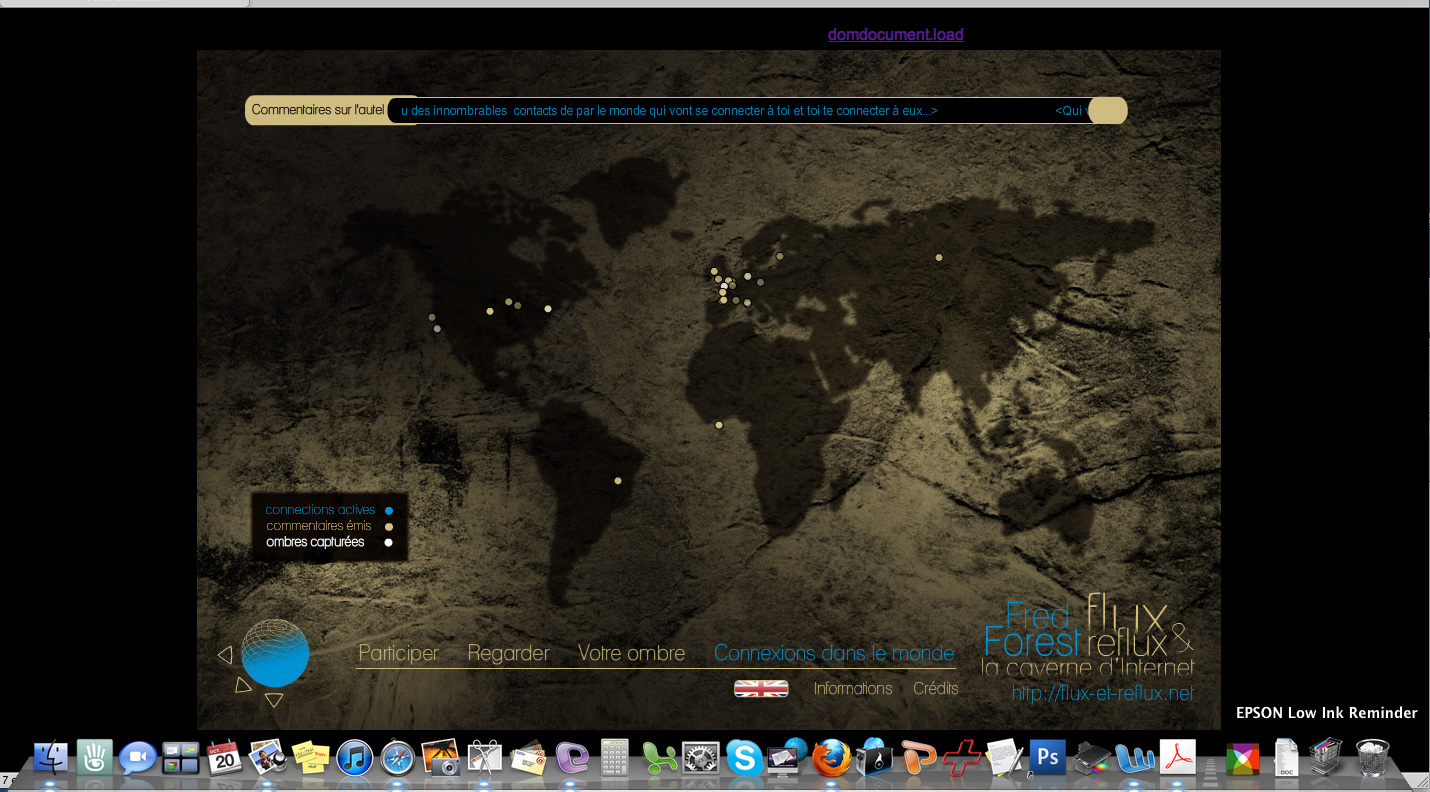Click the map dot in South America
This screenshot has height=792, width=1430.
(618, 481)
